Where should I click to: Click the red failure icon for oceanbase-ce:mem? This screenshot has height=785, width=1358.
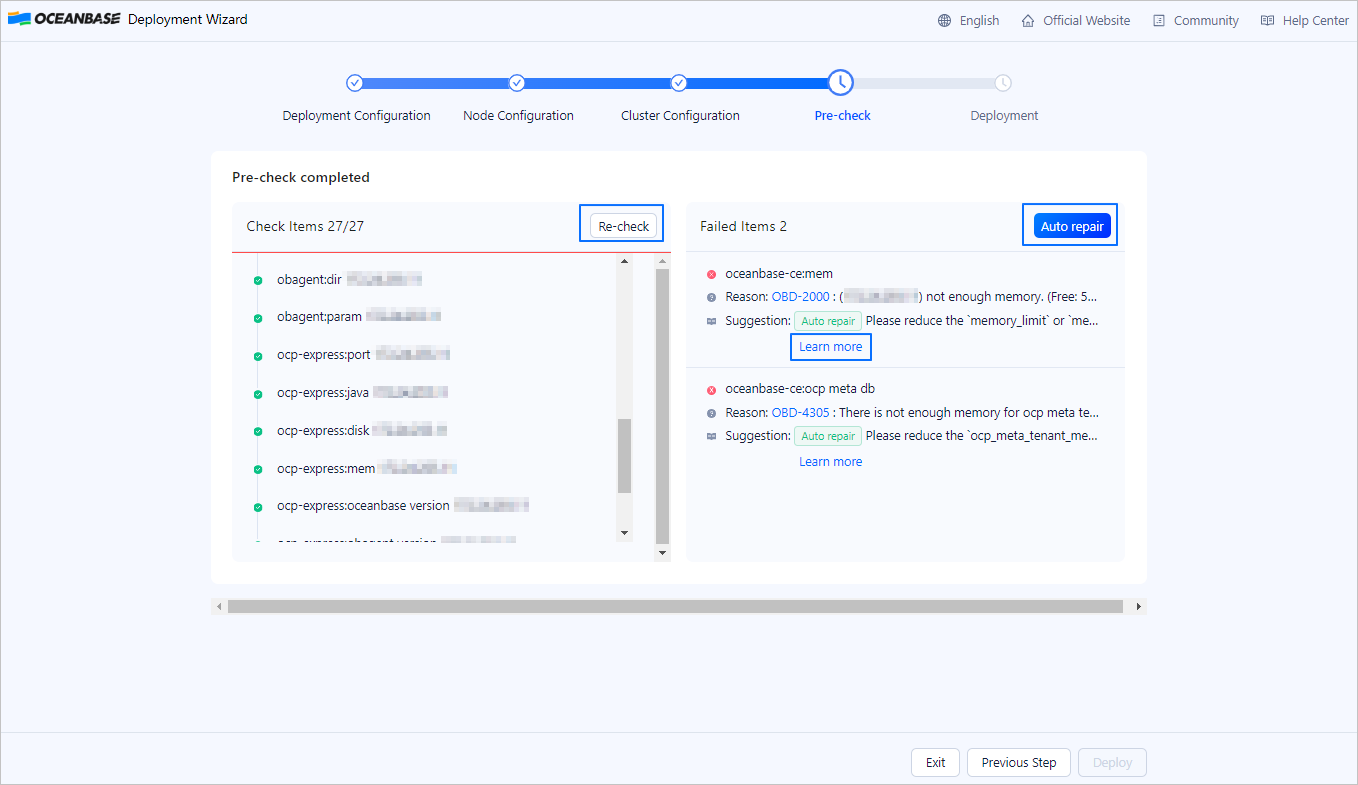711,274
